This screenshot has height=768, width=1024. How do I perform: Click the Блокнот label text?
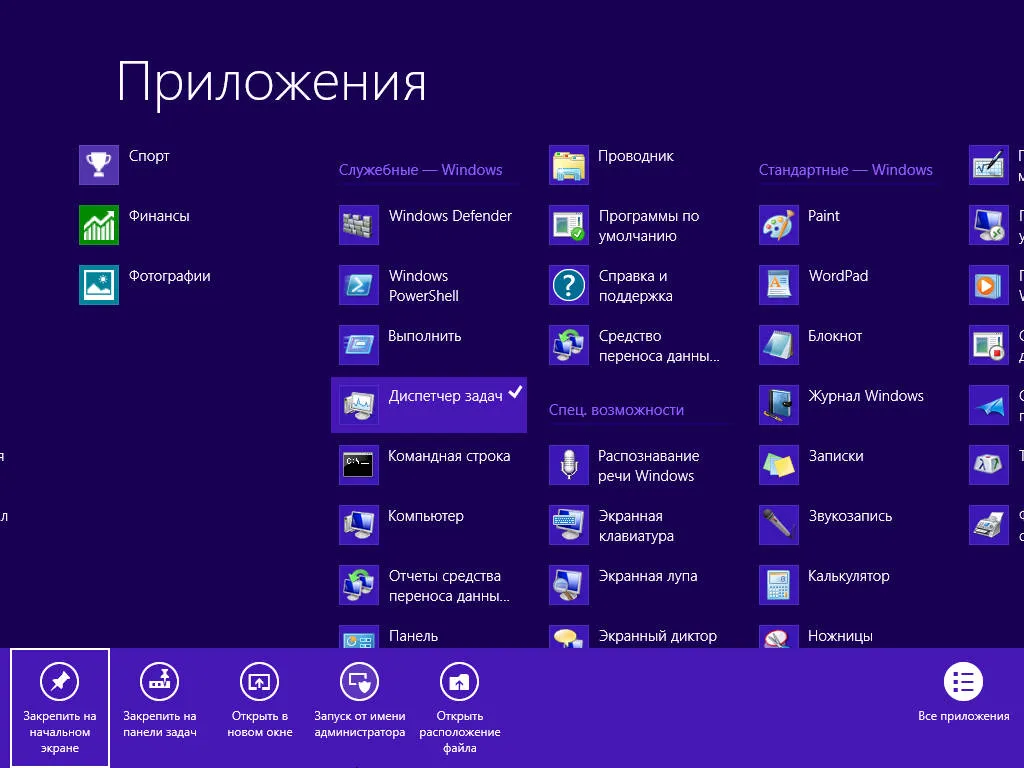[835, 336]
